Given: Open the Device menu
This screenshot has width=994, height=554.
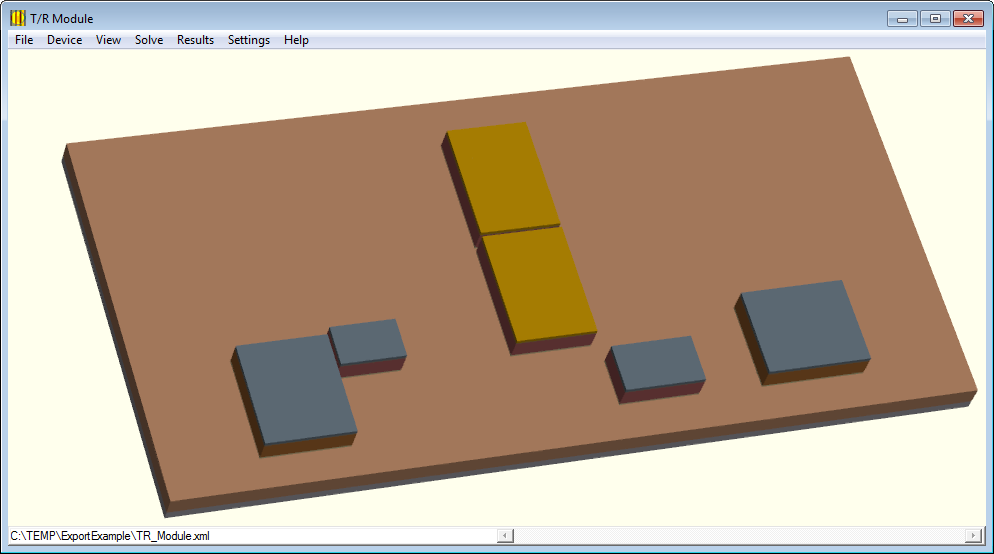Looking at the screenshot, I should [x=64, y=40].
